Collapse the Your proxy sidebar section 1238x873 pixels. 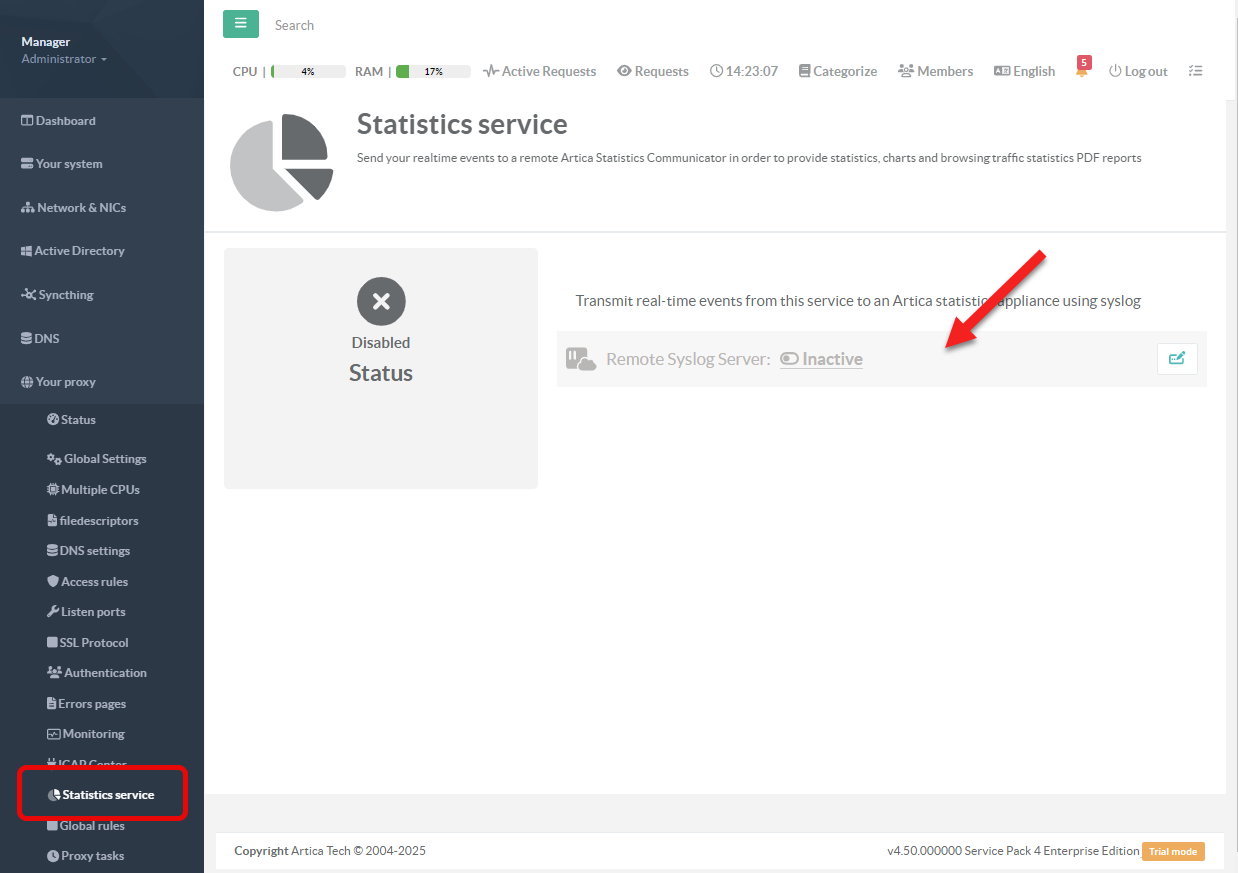[x=65, y=382]
